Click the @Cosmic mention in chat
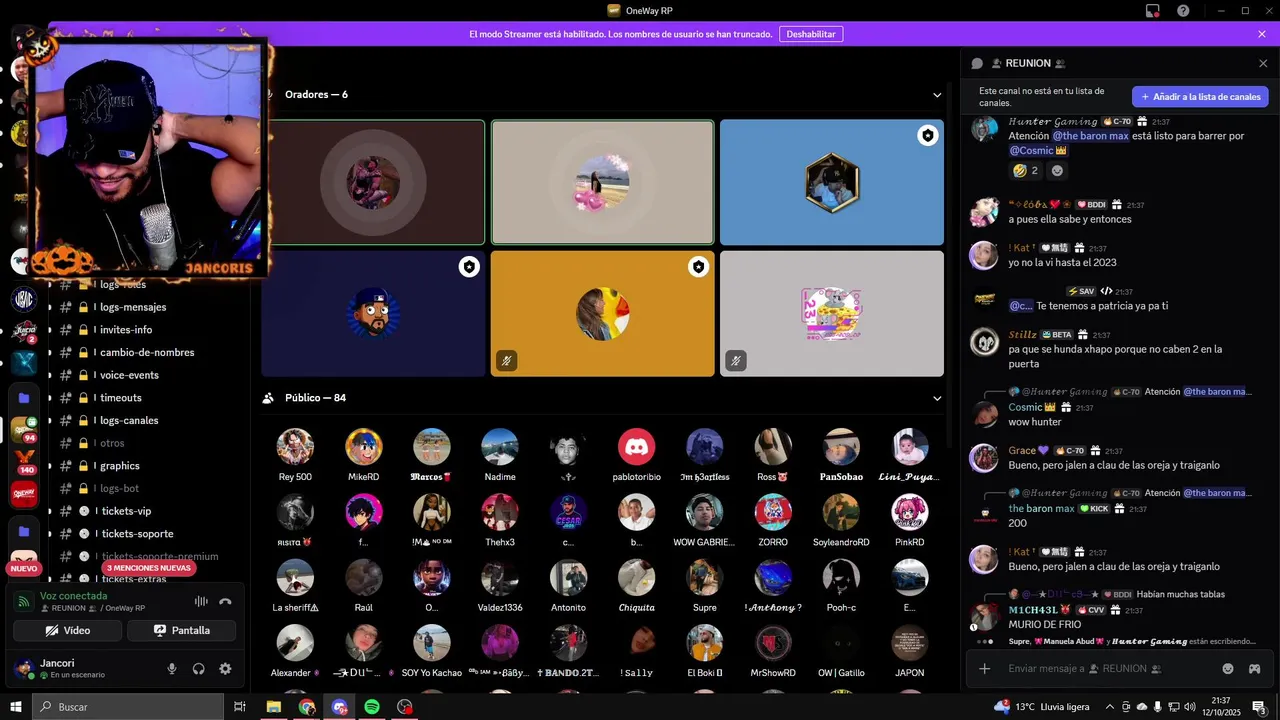Image resolution: width=1280 pixels, height=720 pixels. tap(1038, 150)
